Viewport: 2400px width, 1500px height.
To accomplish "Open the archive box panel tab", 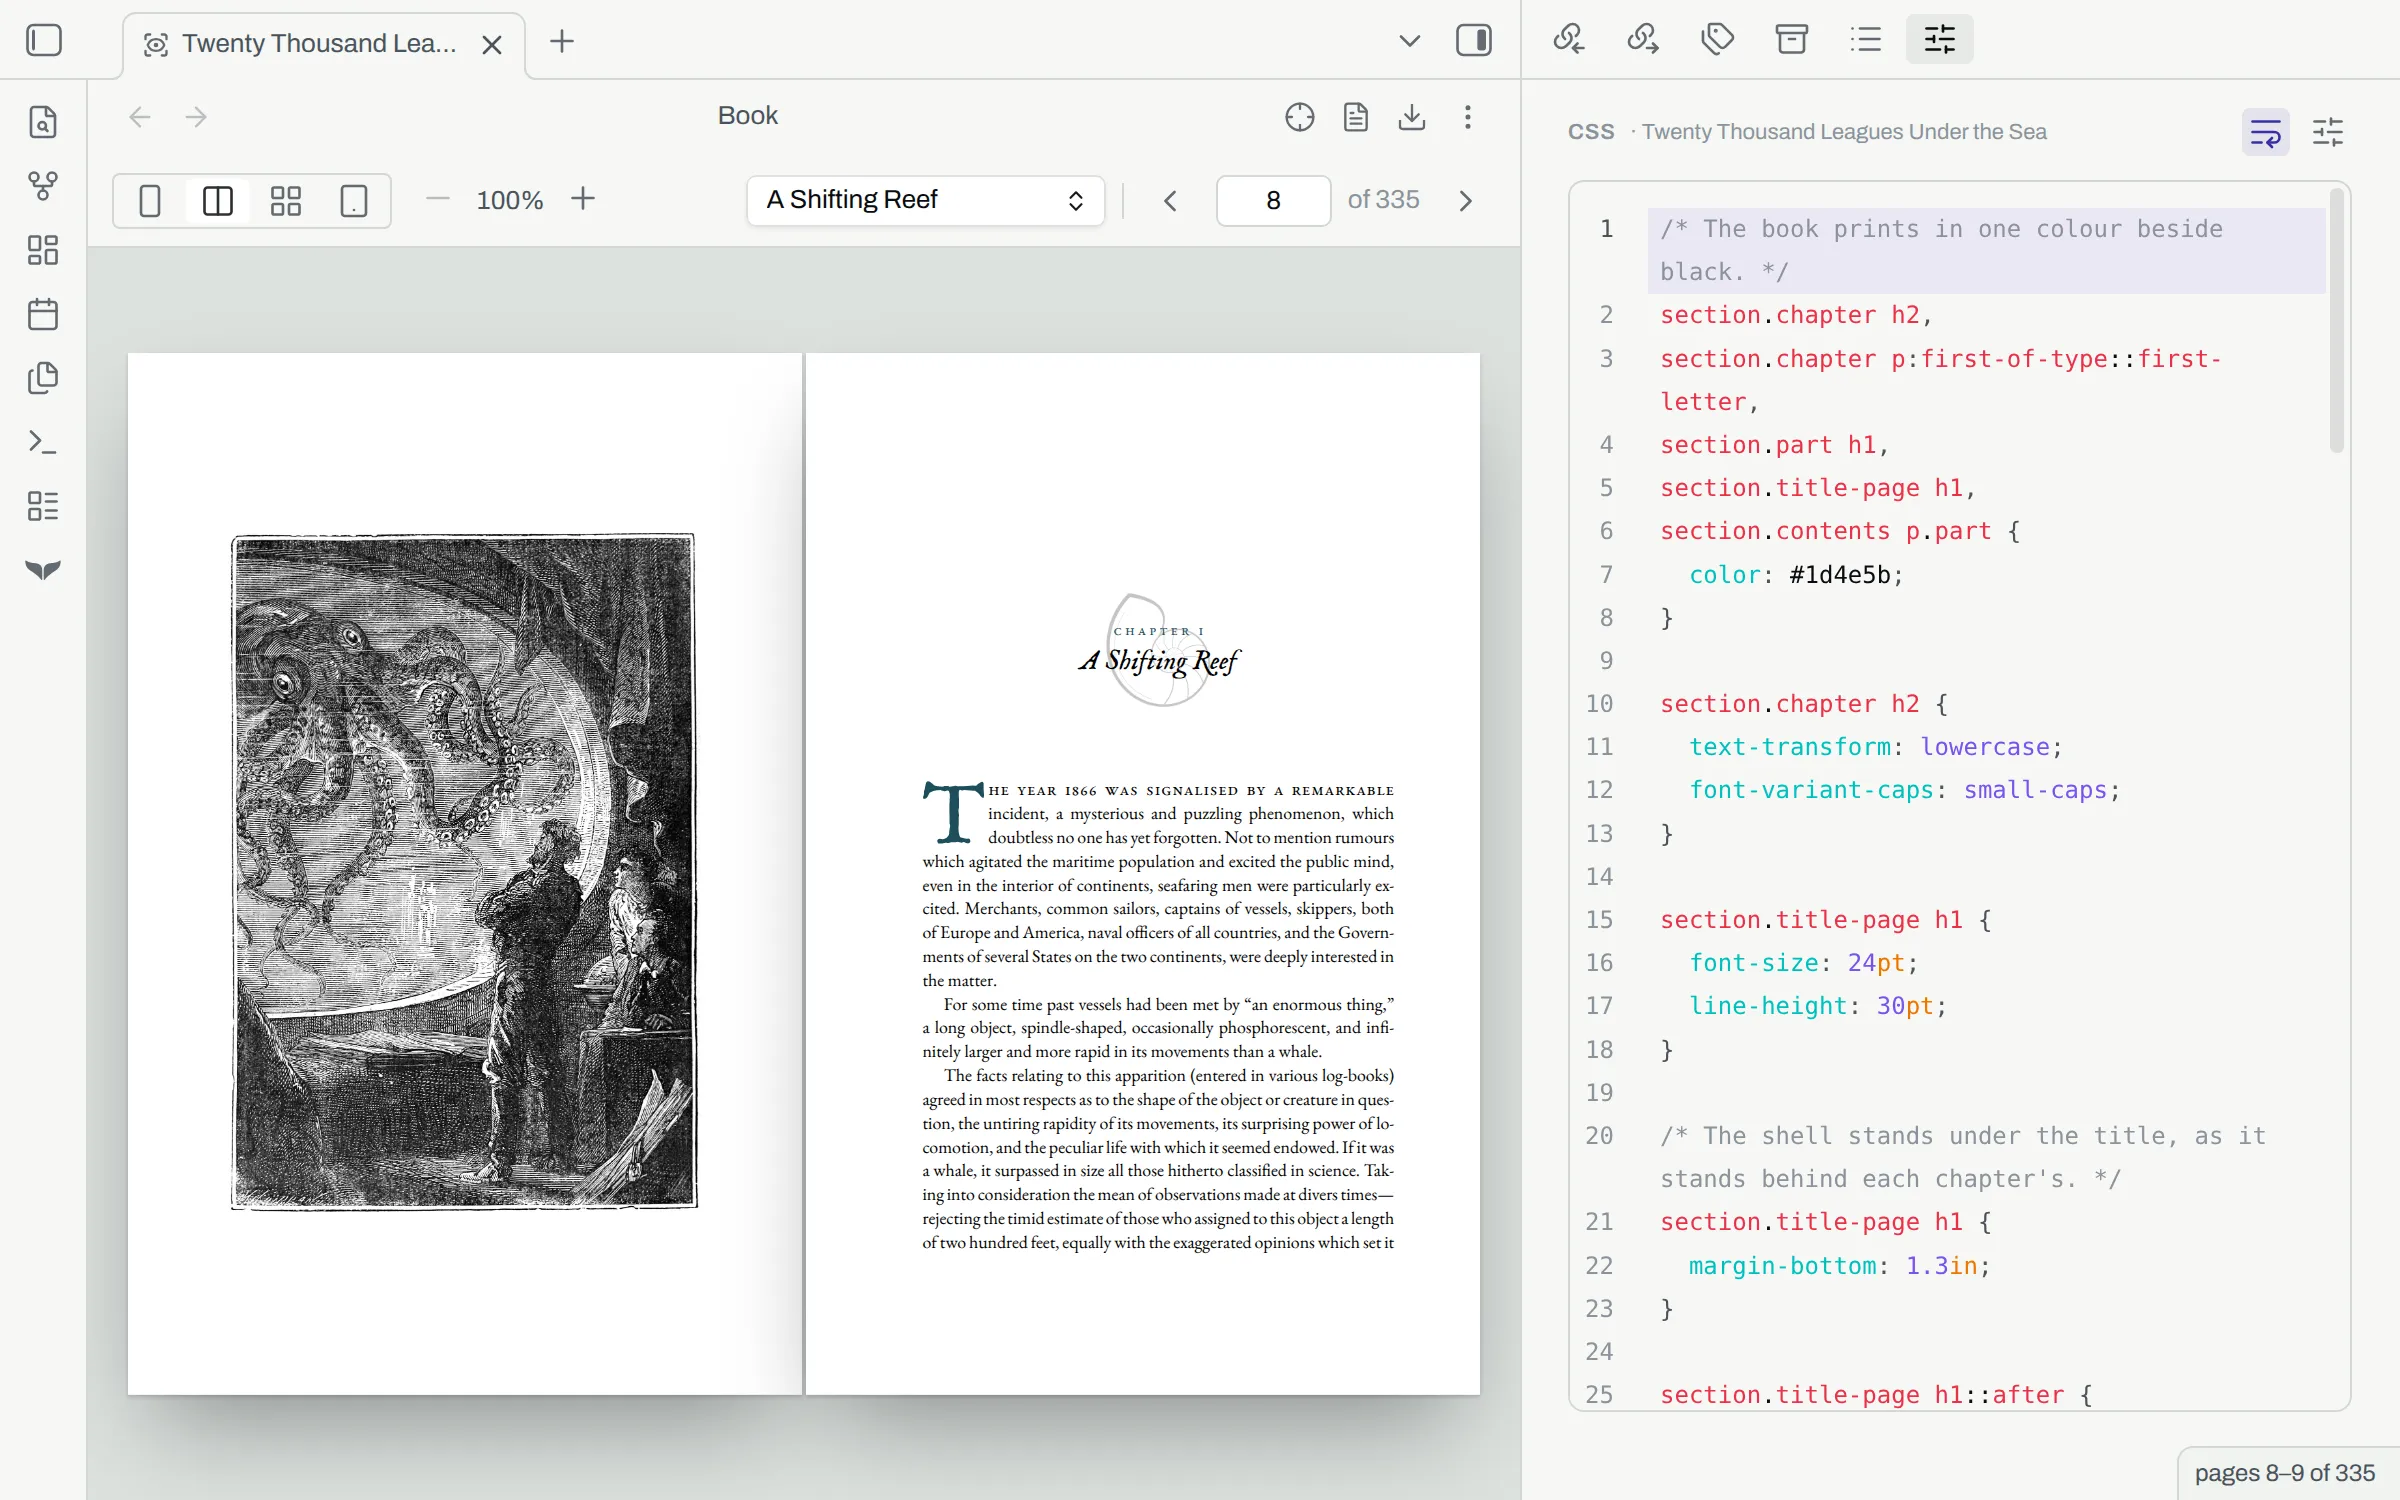I will point(1791,39).
